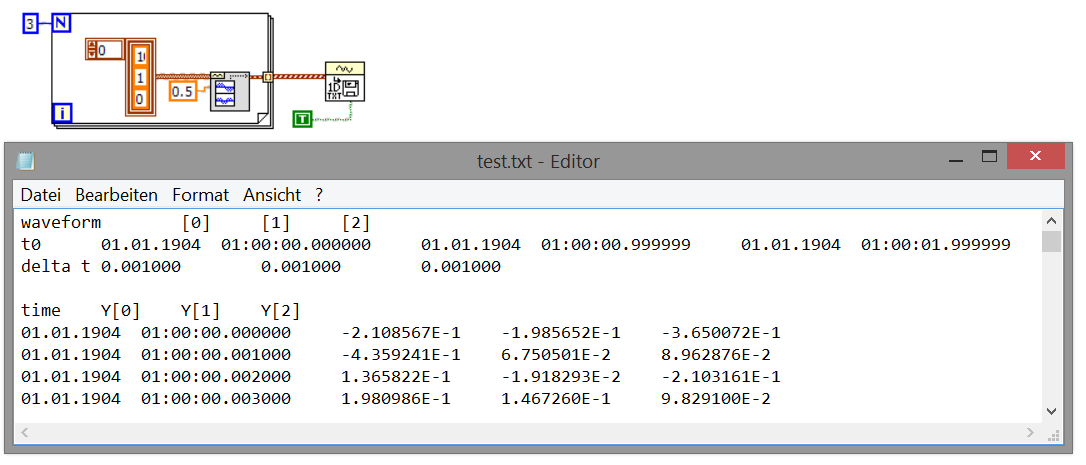
Task: Click the For Loop count terminal N
Action: coord(62,23)
